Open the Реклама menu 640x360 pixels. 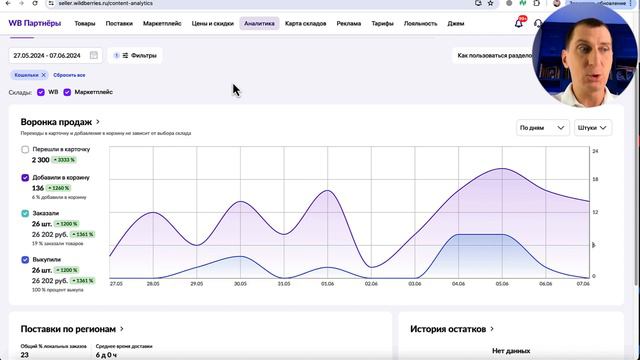tap(349, 24)
